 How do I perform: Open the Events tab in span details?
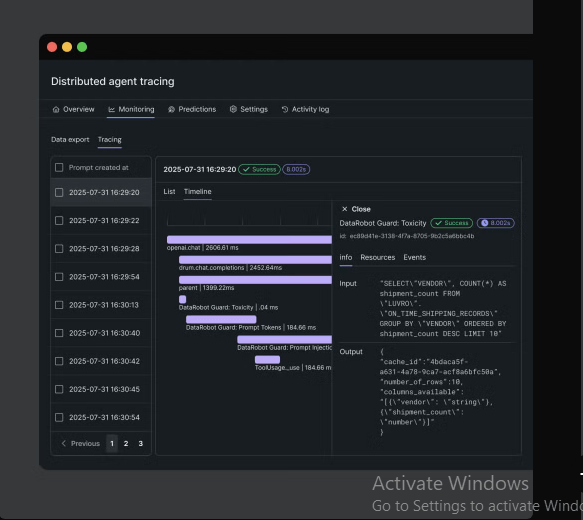click(415, 257)
